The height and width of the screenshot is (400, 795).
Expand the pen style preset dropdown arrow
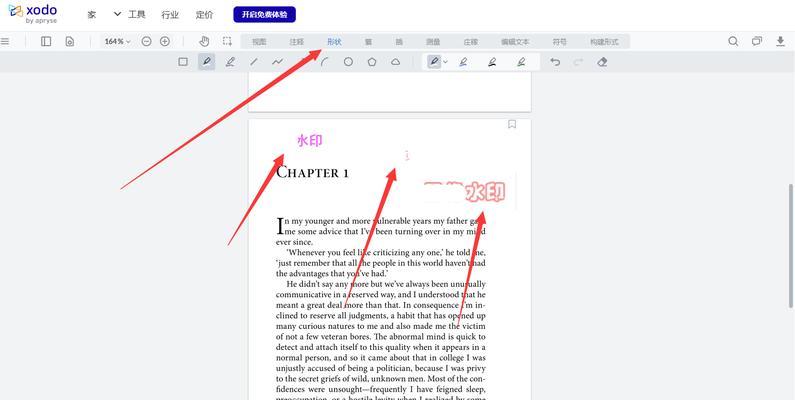click(x=446, y=62)
